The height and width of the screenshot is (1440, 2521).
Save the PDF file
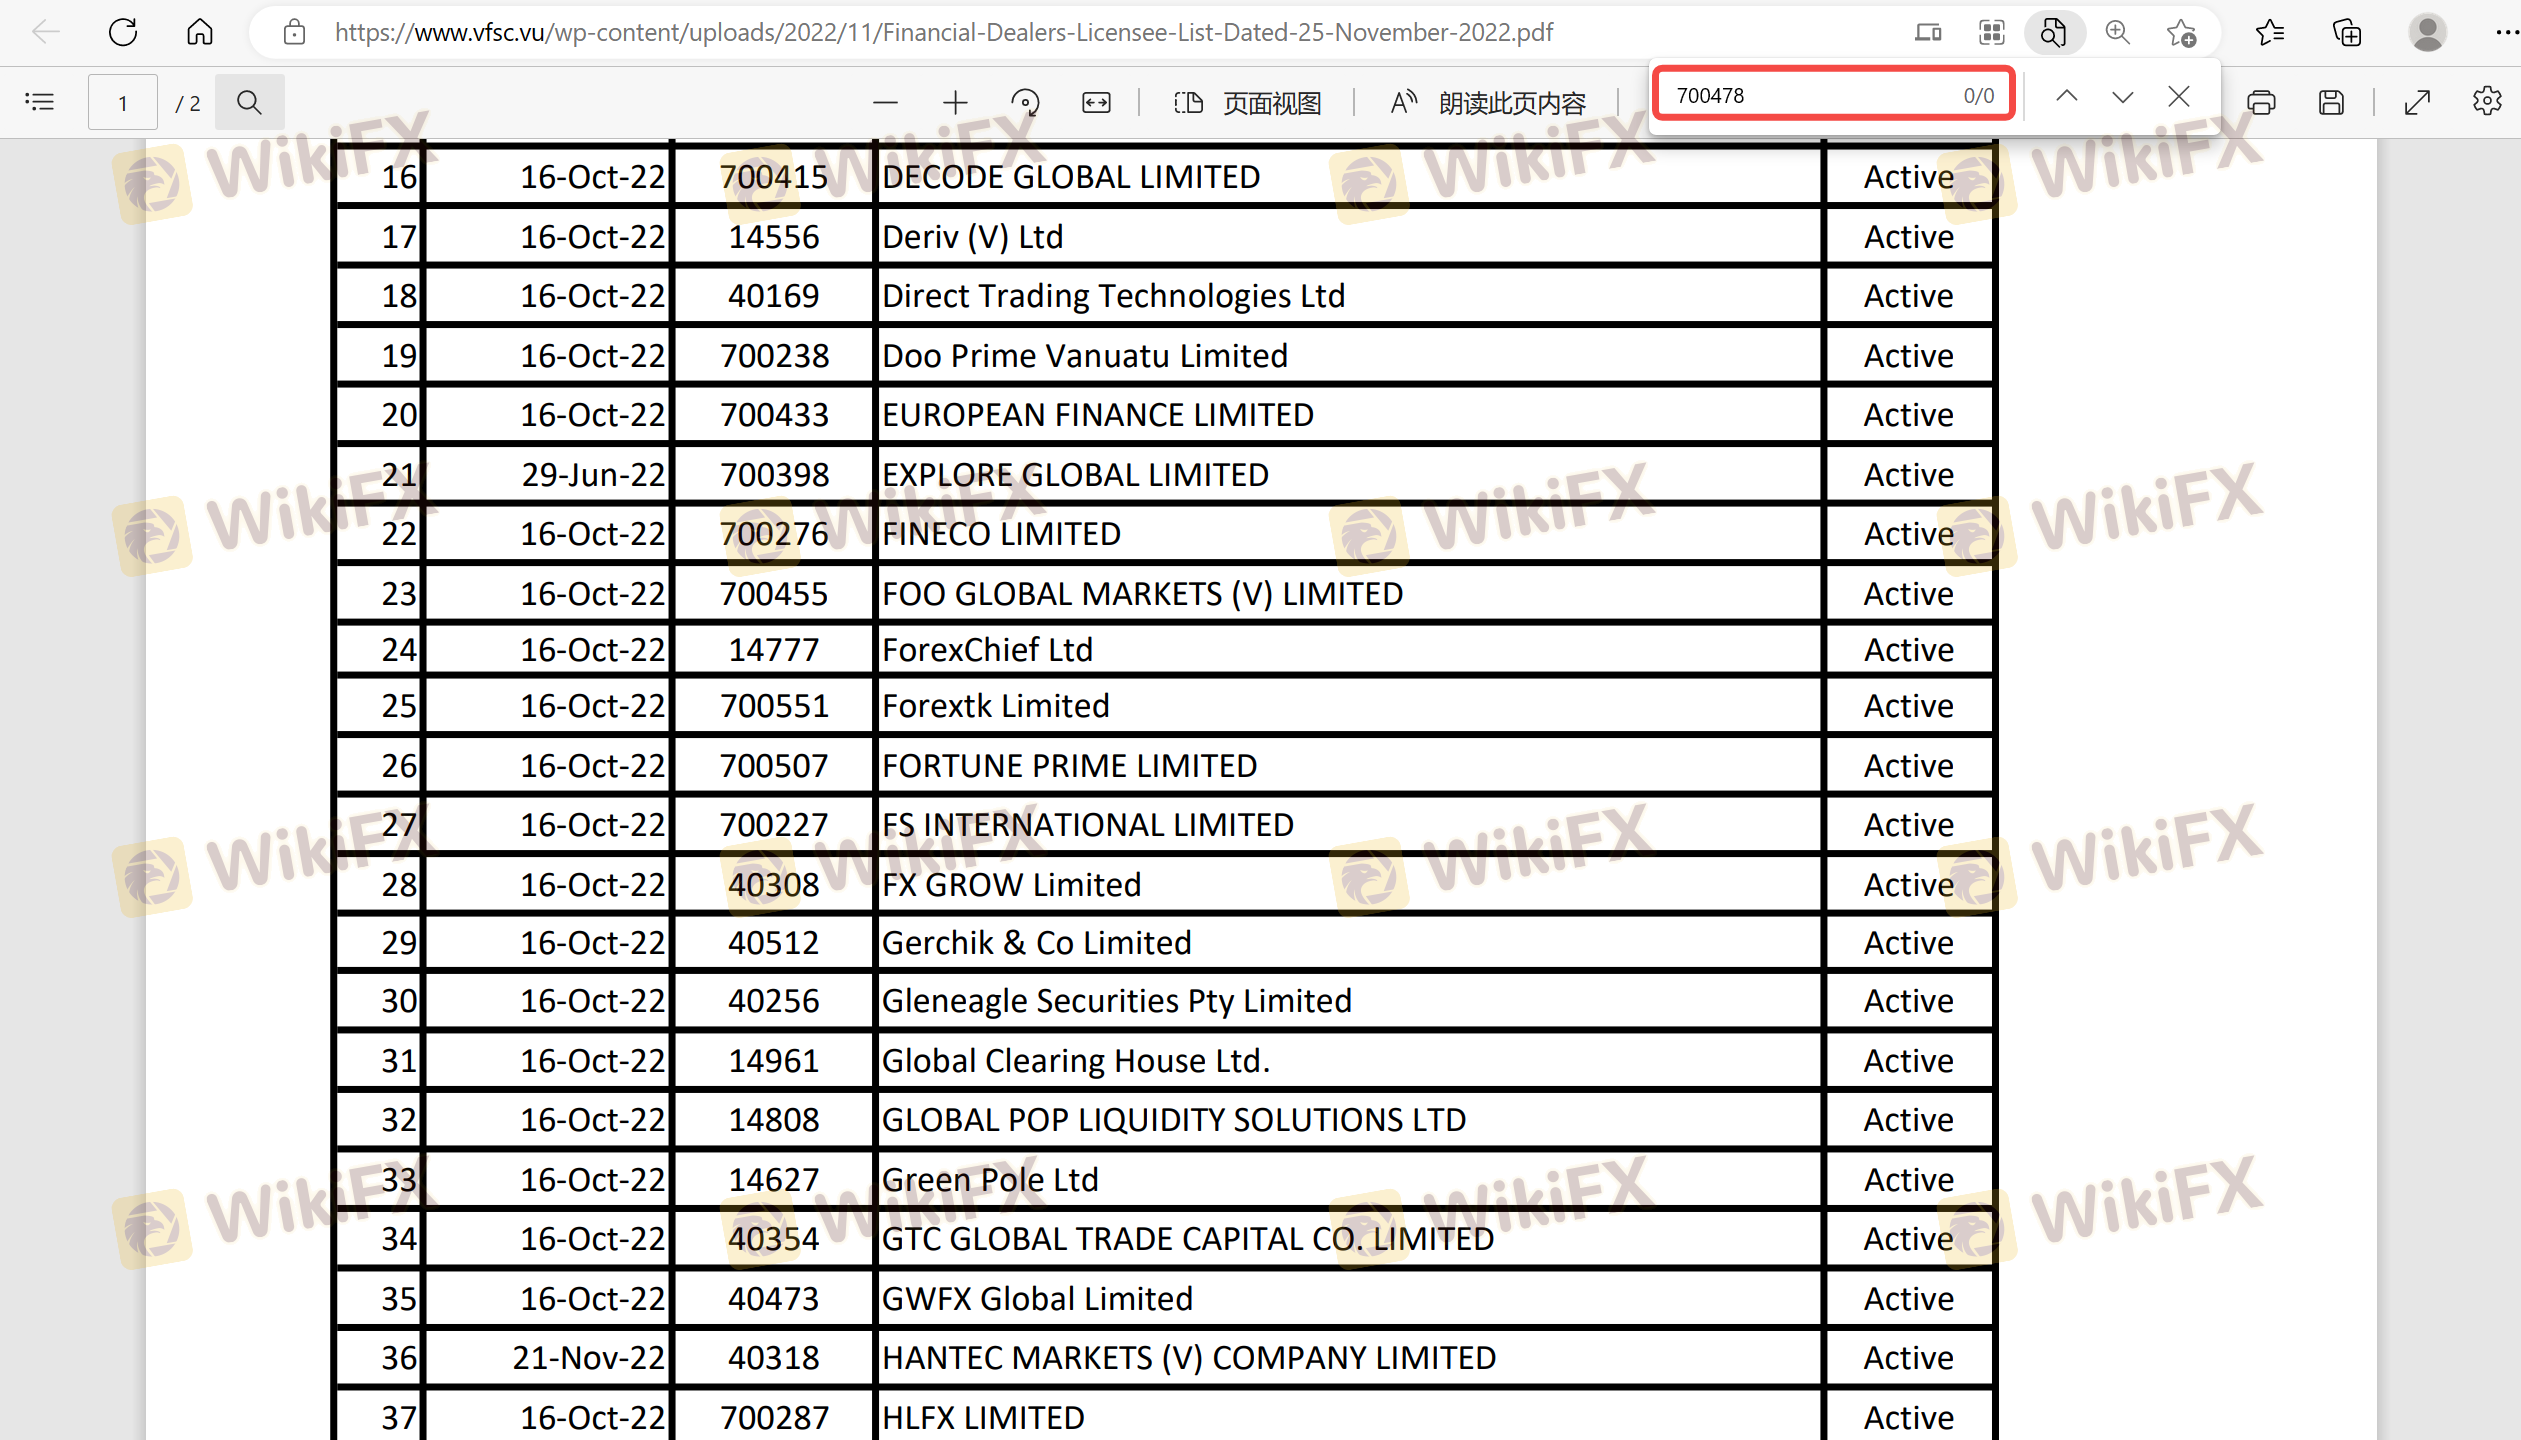tap(2331, 102)
